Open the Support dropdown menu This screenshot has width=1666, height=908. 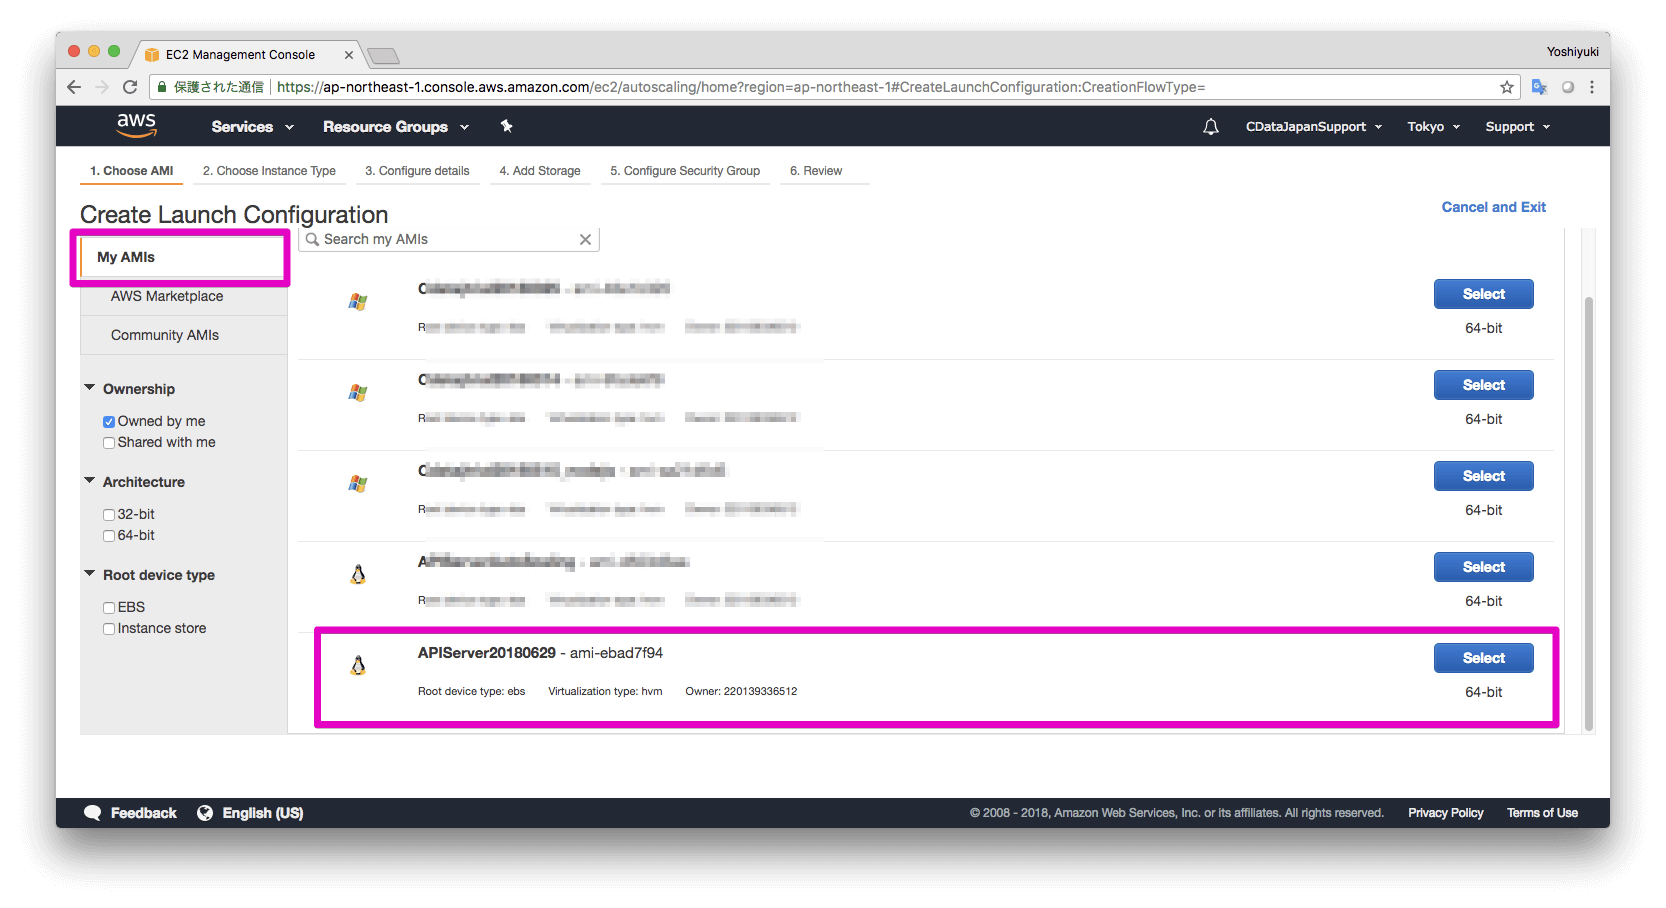pyautogui.click(x=1518, y=127)
